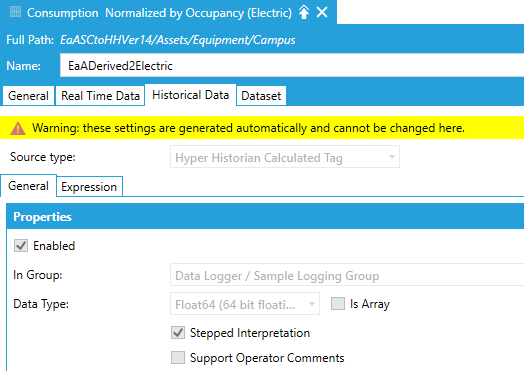524x371 pixels.
Task: Select the top General tab
Action: click(28, 96)
